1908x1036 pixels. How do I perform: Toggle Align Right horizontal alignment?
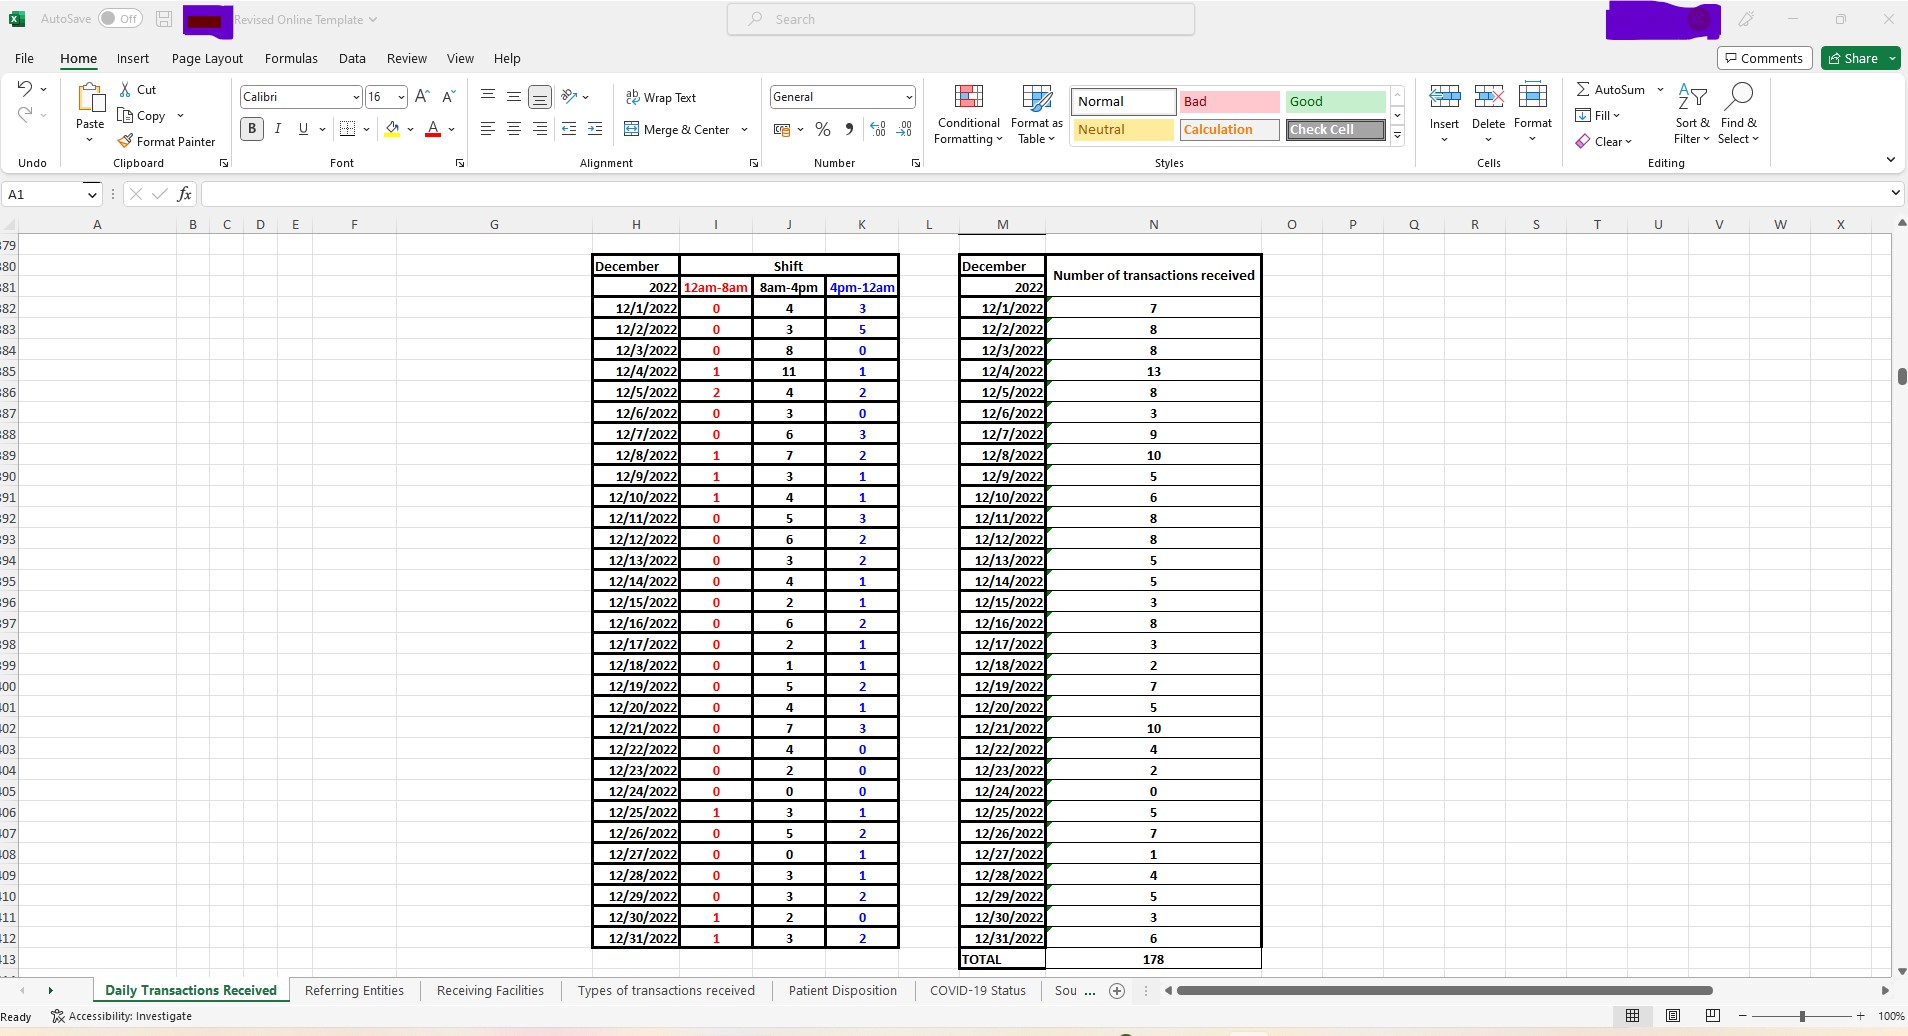(x=539, y=129)
